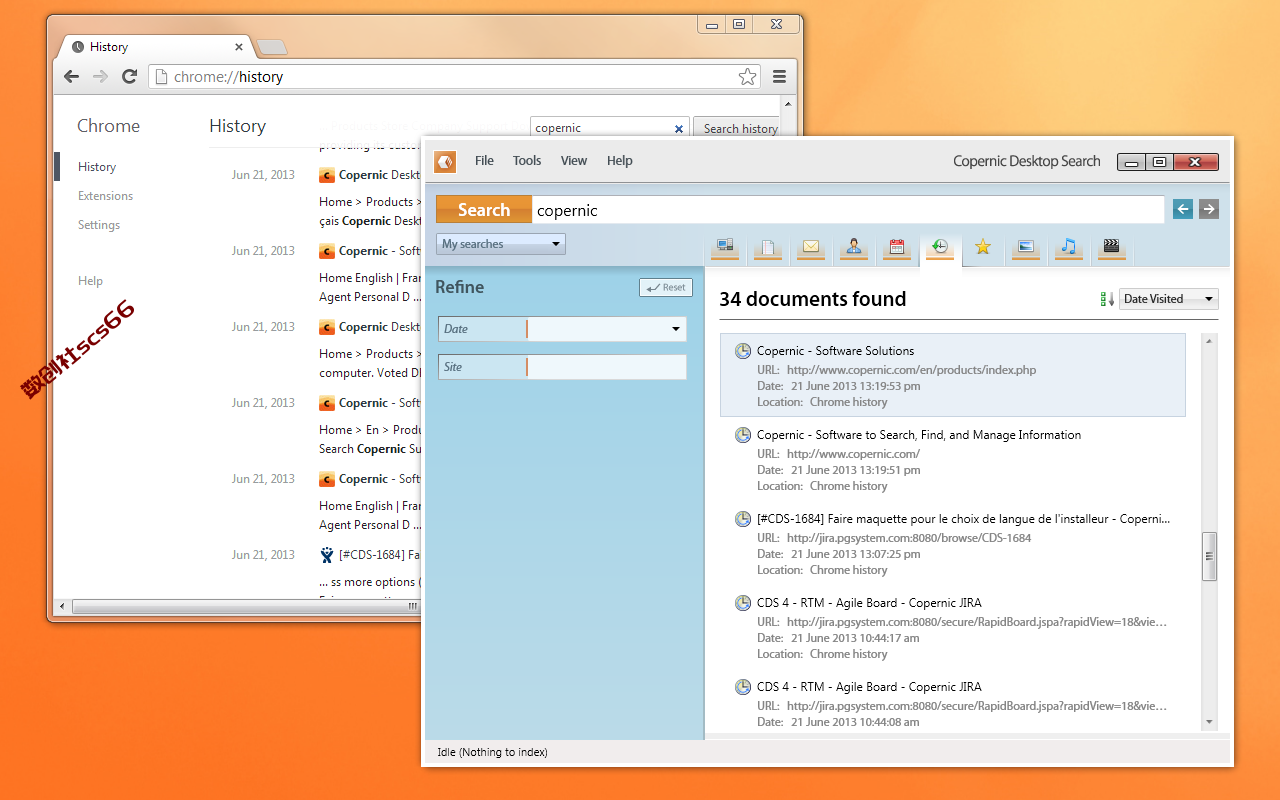Click the Copernic results vertical scrollbar thumb
Image resolution: width=1280 pixels, height=800 pixels.
(1210, 556)
